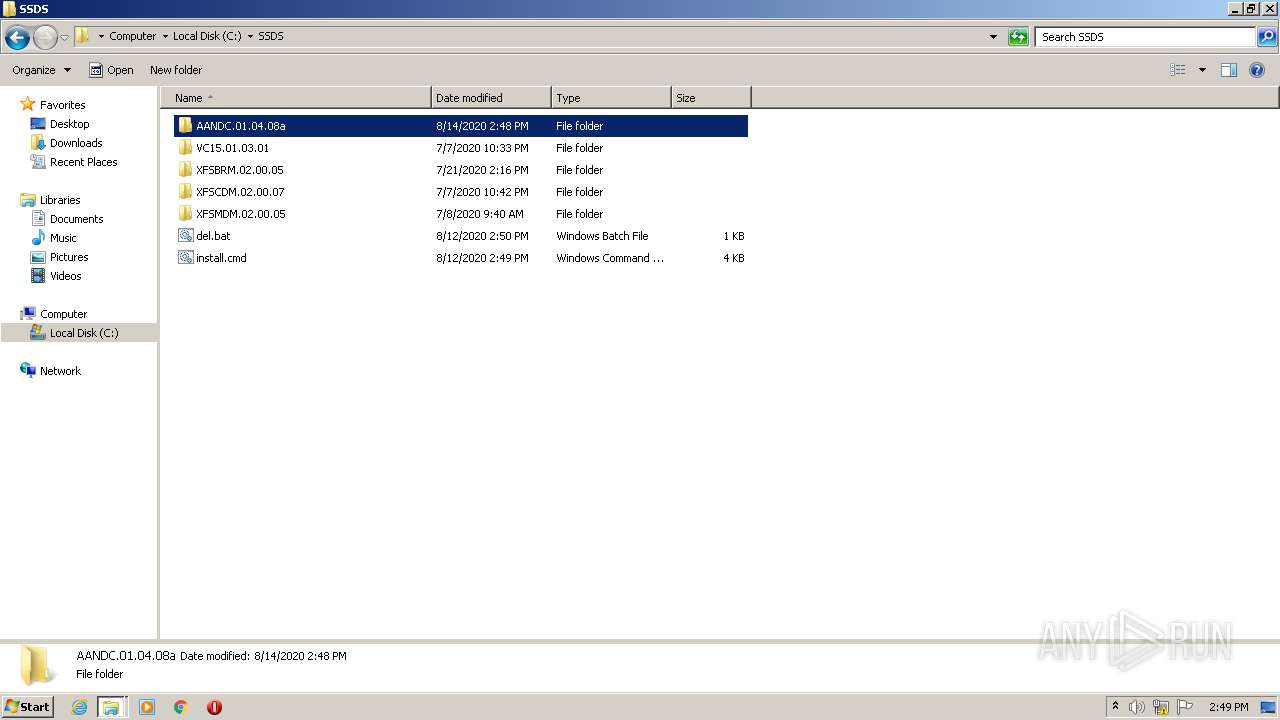Click the Favorites group in sidebar
Image resolution: width=1280 pixels, height=720 pixels.
pyautogui.click(x=62, y=105)
